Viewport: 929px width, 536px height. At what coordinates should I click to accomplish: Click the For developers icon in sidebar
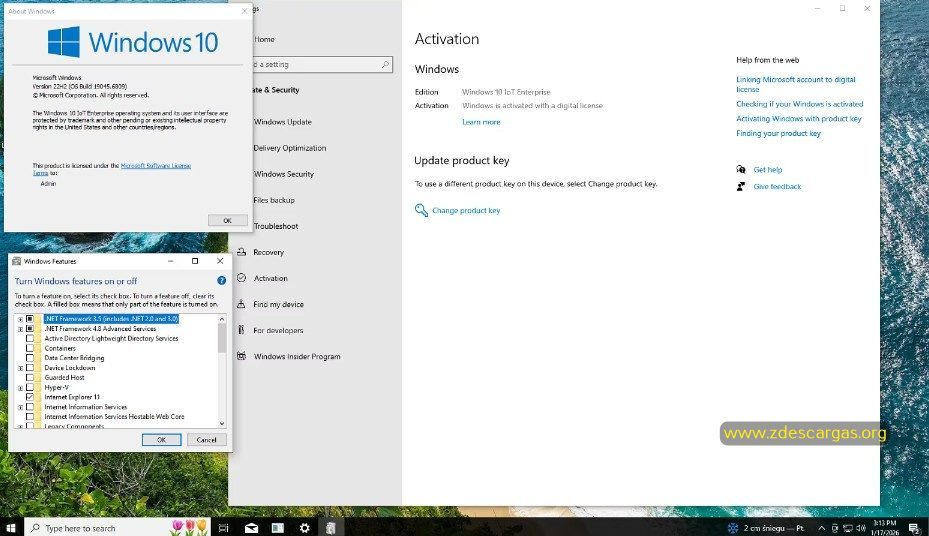[x=241, y=330]
